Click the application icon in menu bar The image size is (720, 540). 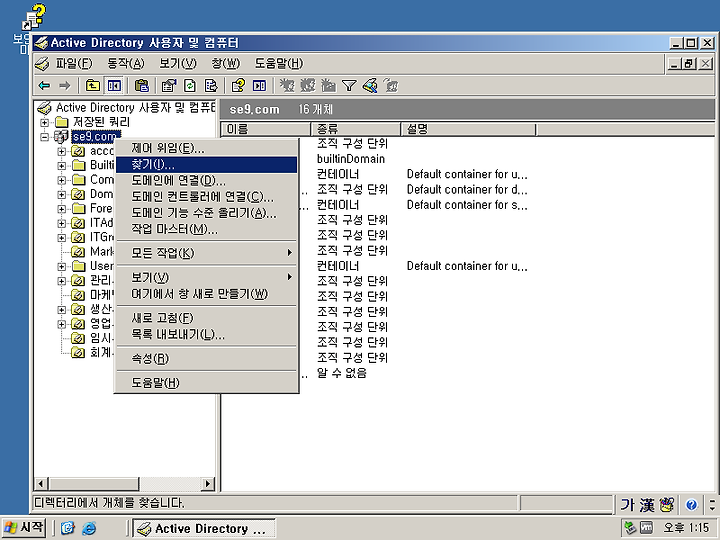click(42, 63)
